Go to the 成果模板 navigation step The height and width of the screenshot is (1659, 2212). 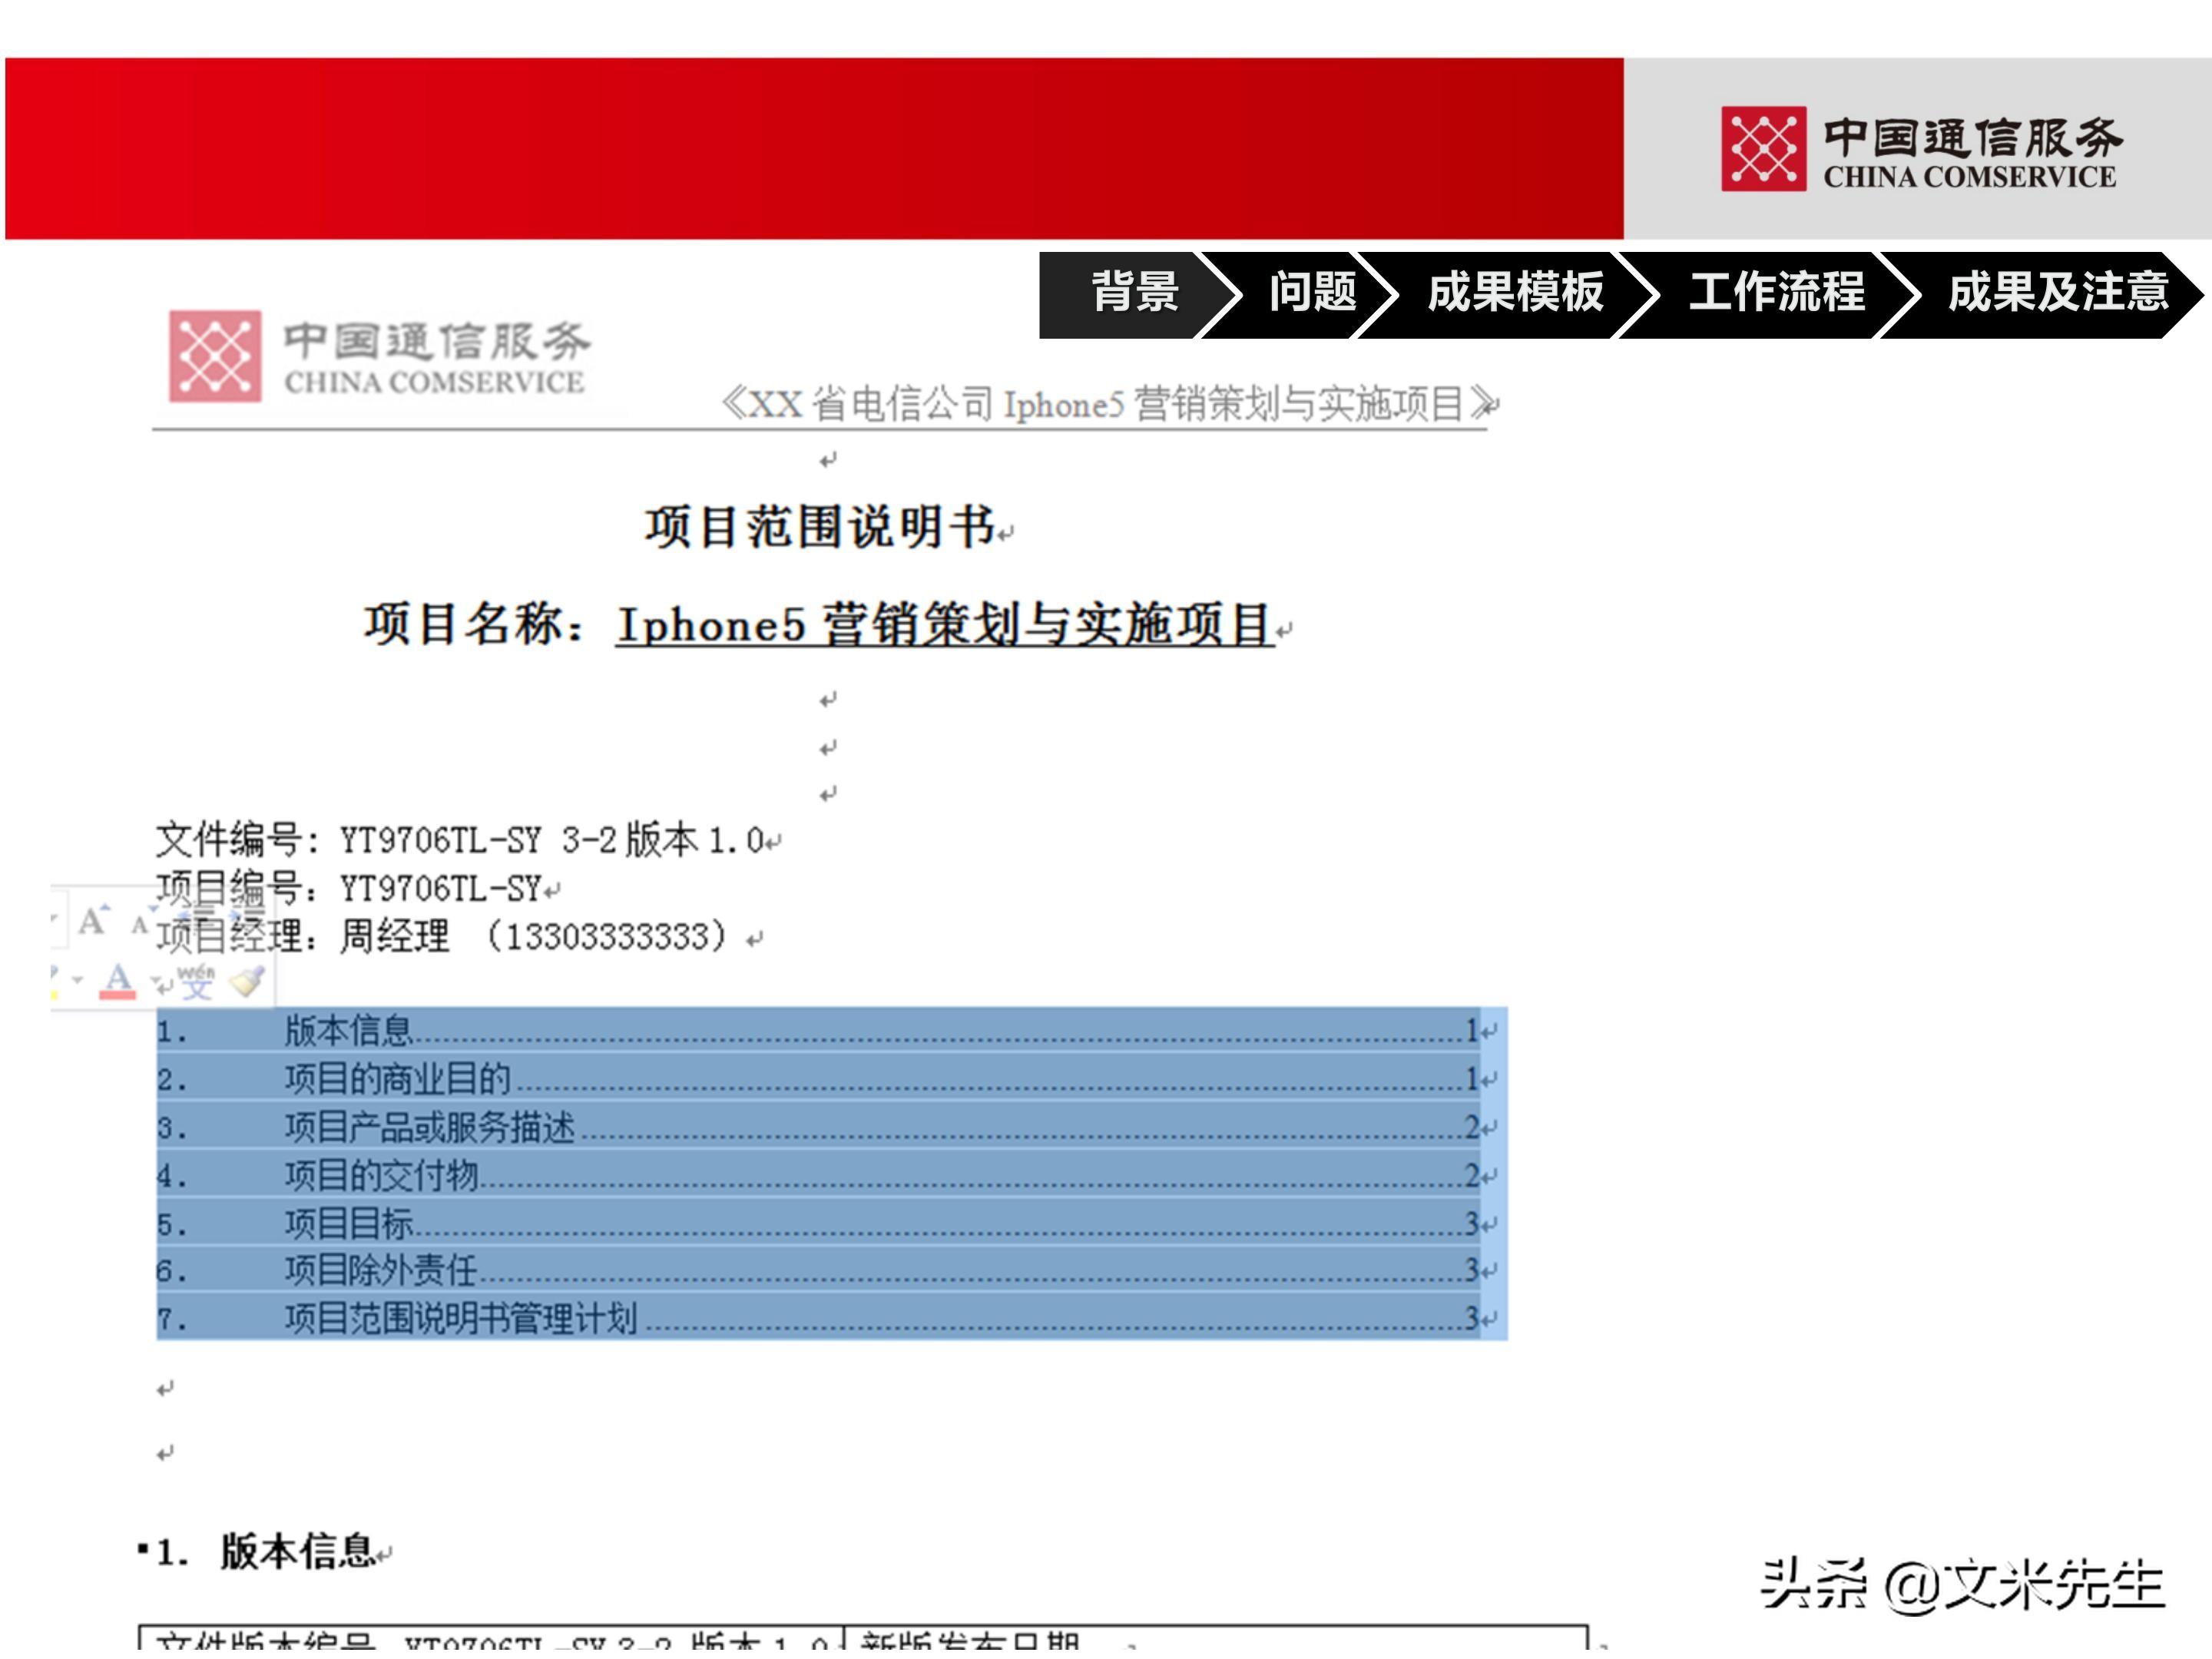click(x=1515, y=293)
